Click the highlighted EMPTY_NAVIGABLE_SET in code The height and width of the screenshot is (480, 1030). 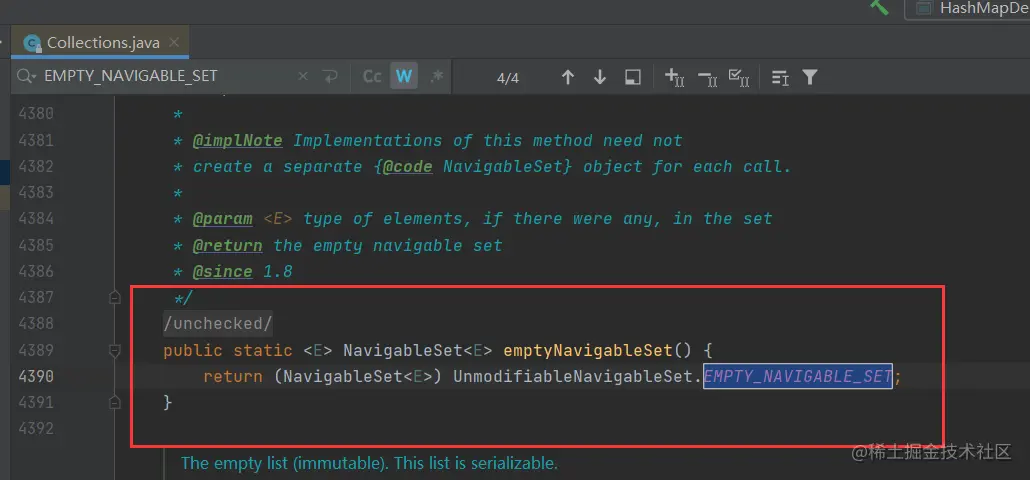tap(797, 376)
